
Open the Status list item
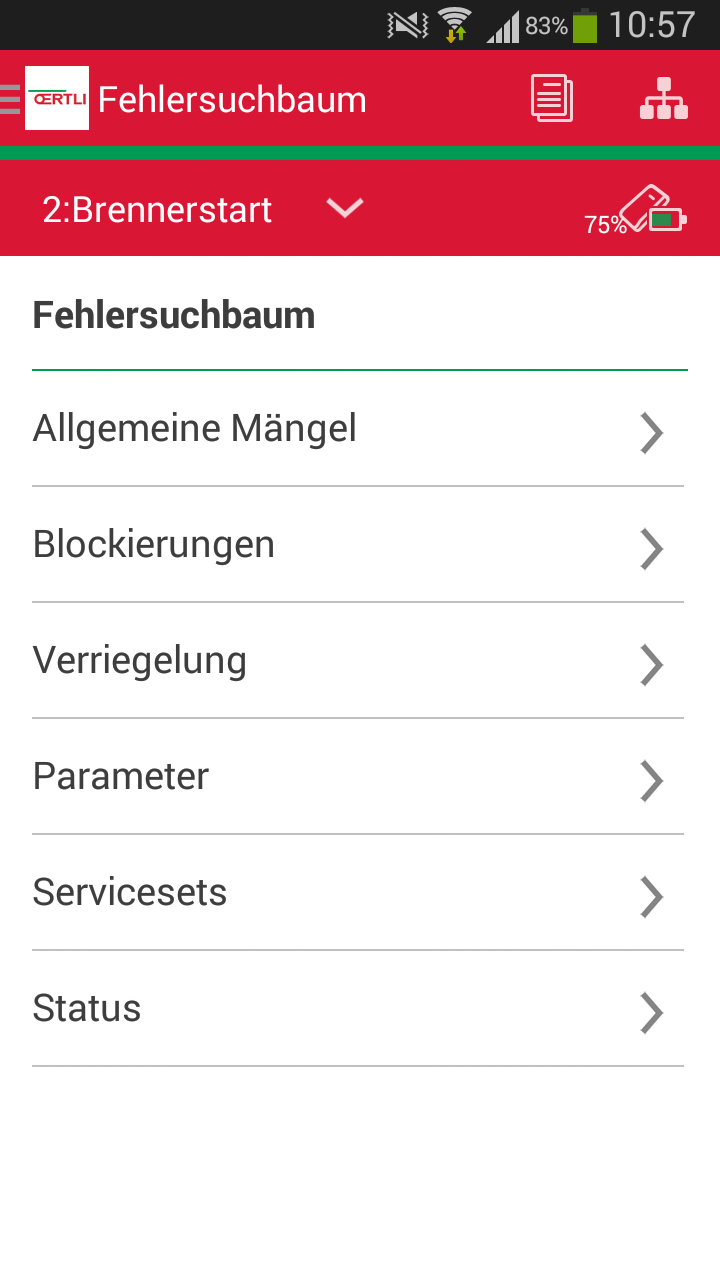pos(87,1008)
